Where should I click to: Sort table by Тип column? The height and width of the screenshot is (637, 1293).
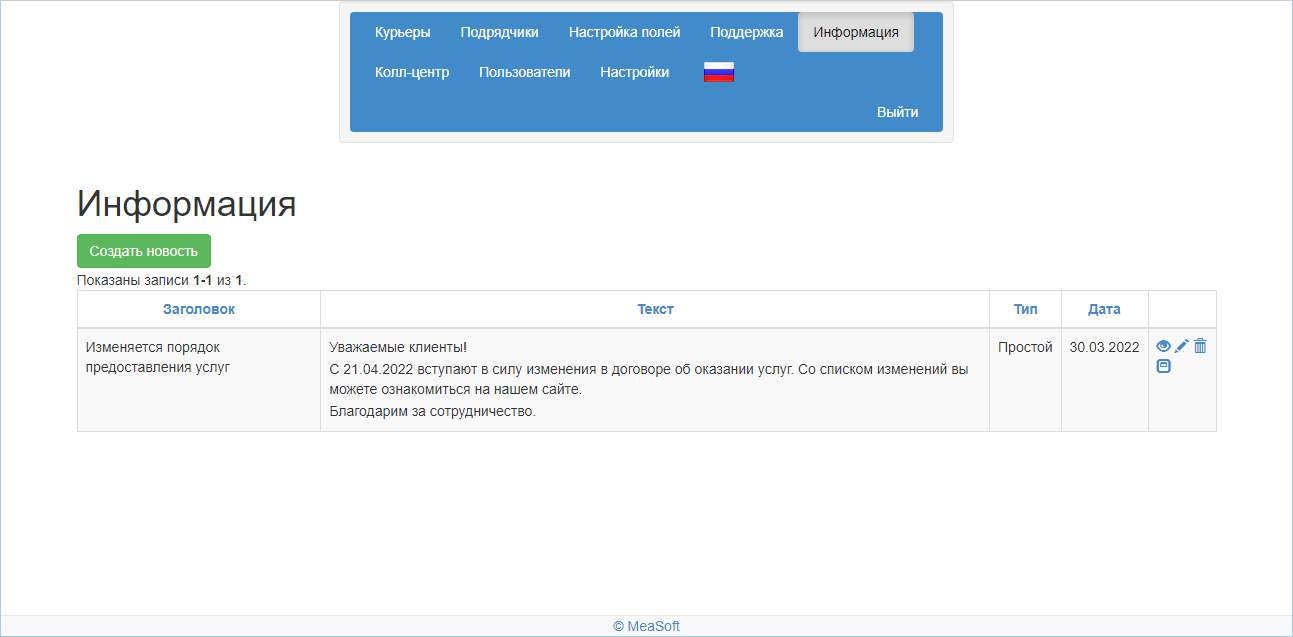click(1026, 309)
